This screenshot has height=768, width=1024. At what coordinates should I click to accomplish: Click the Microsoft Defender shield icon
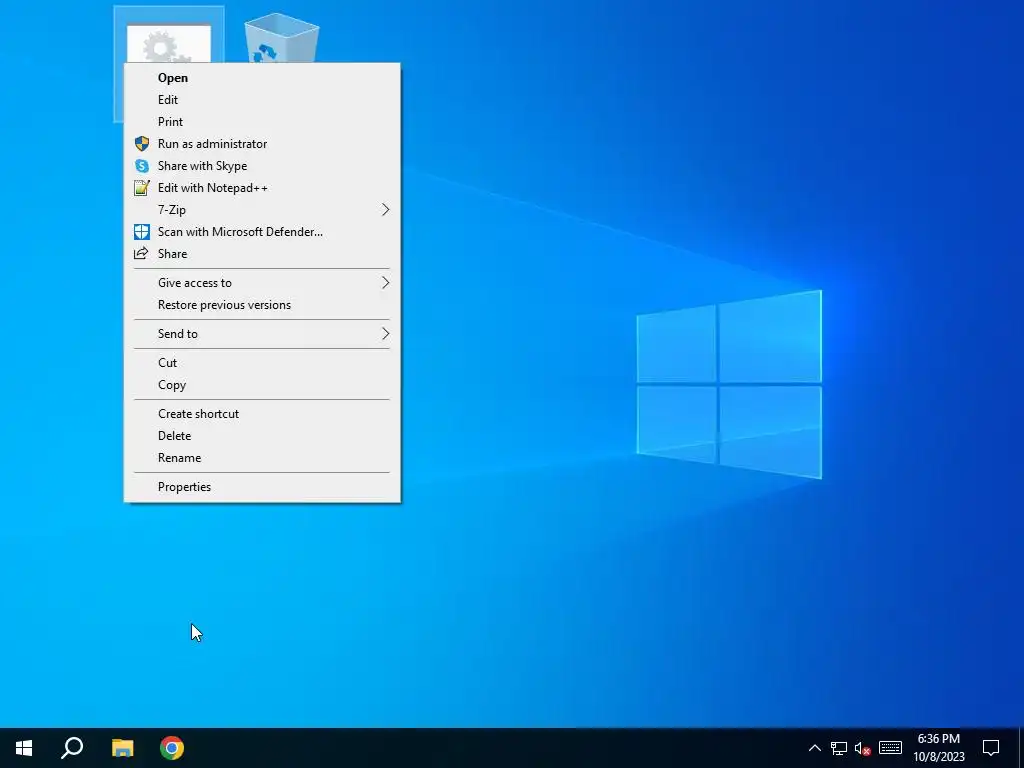point(142,232)
